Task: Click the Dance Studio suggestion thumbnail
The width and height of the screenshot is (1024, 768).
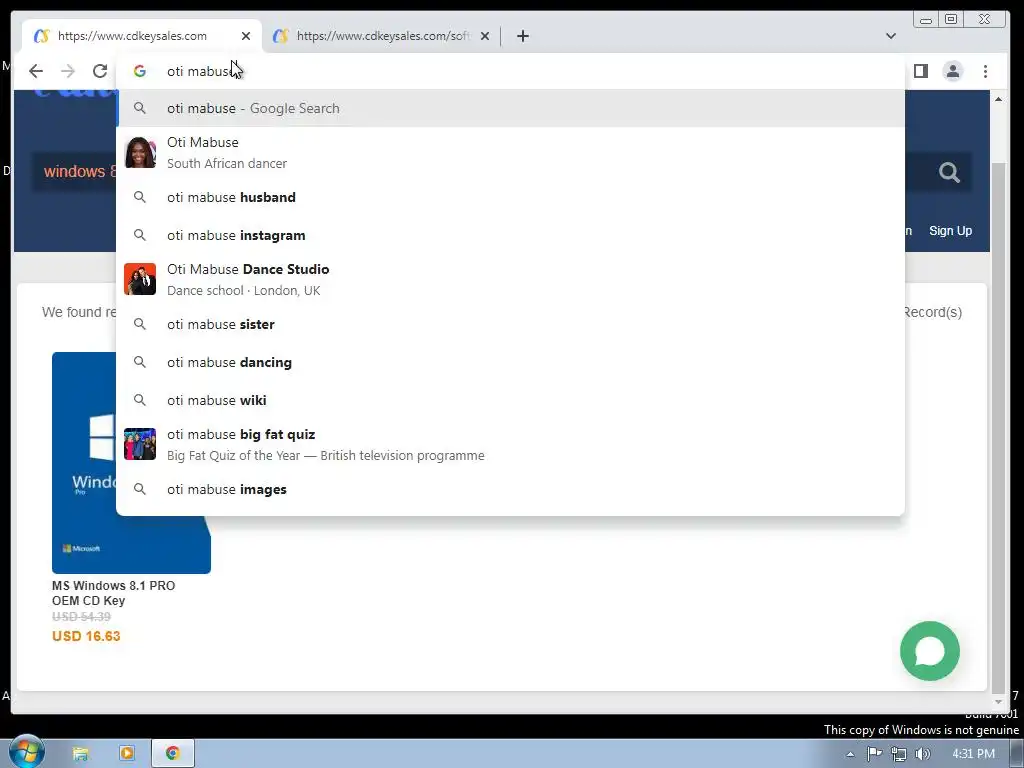Action: 140,280
